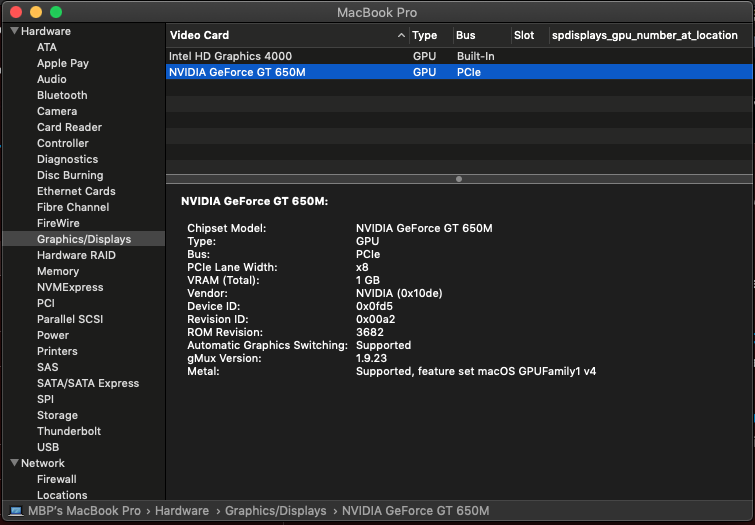
Task: Collapse the Network section triangle
Action: [14, 463]
